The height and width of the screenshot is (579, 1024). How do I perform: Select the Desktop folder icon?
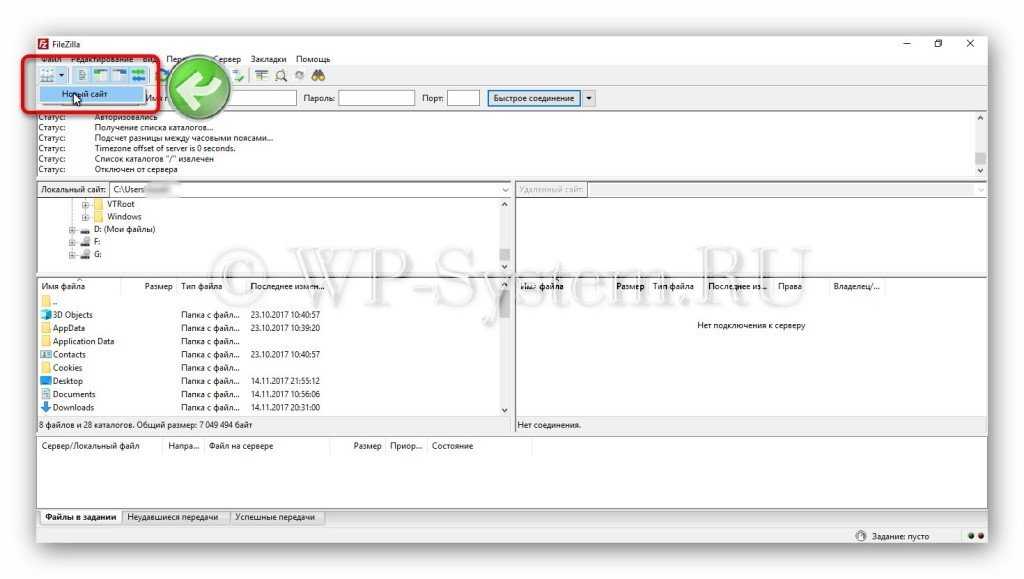[x=46, y=381]
